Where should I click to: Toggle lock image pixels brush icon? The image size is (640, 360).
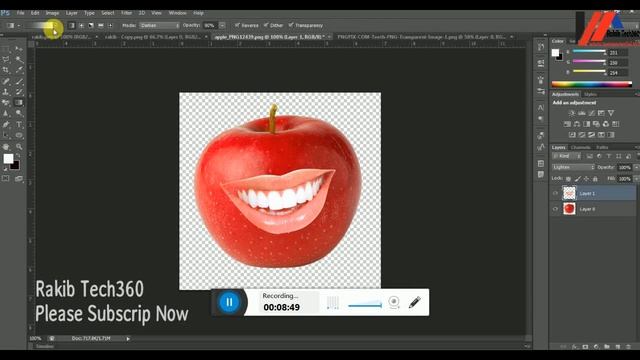tap(578, 179)
